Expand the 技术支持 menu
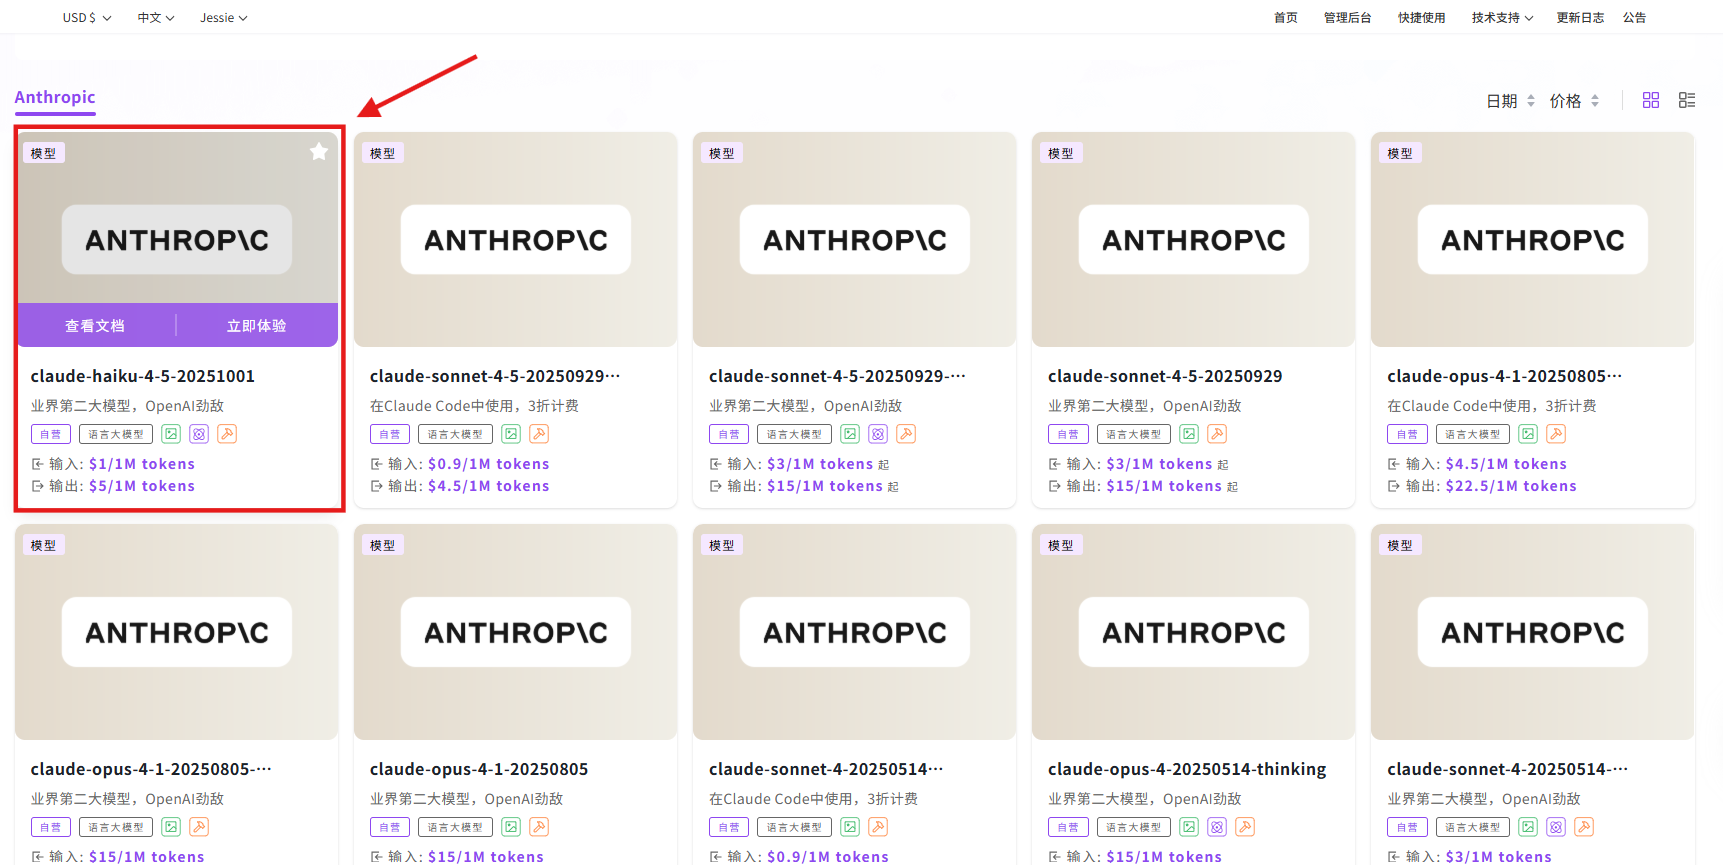1723x865 pixels. pyautogui.click(x=1502, y=18)
